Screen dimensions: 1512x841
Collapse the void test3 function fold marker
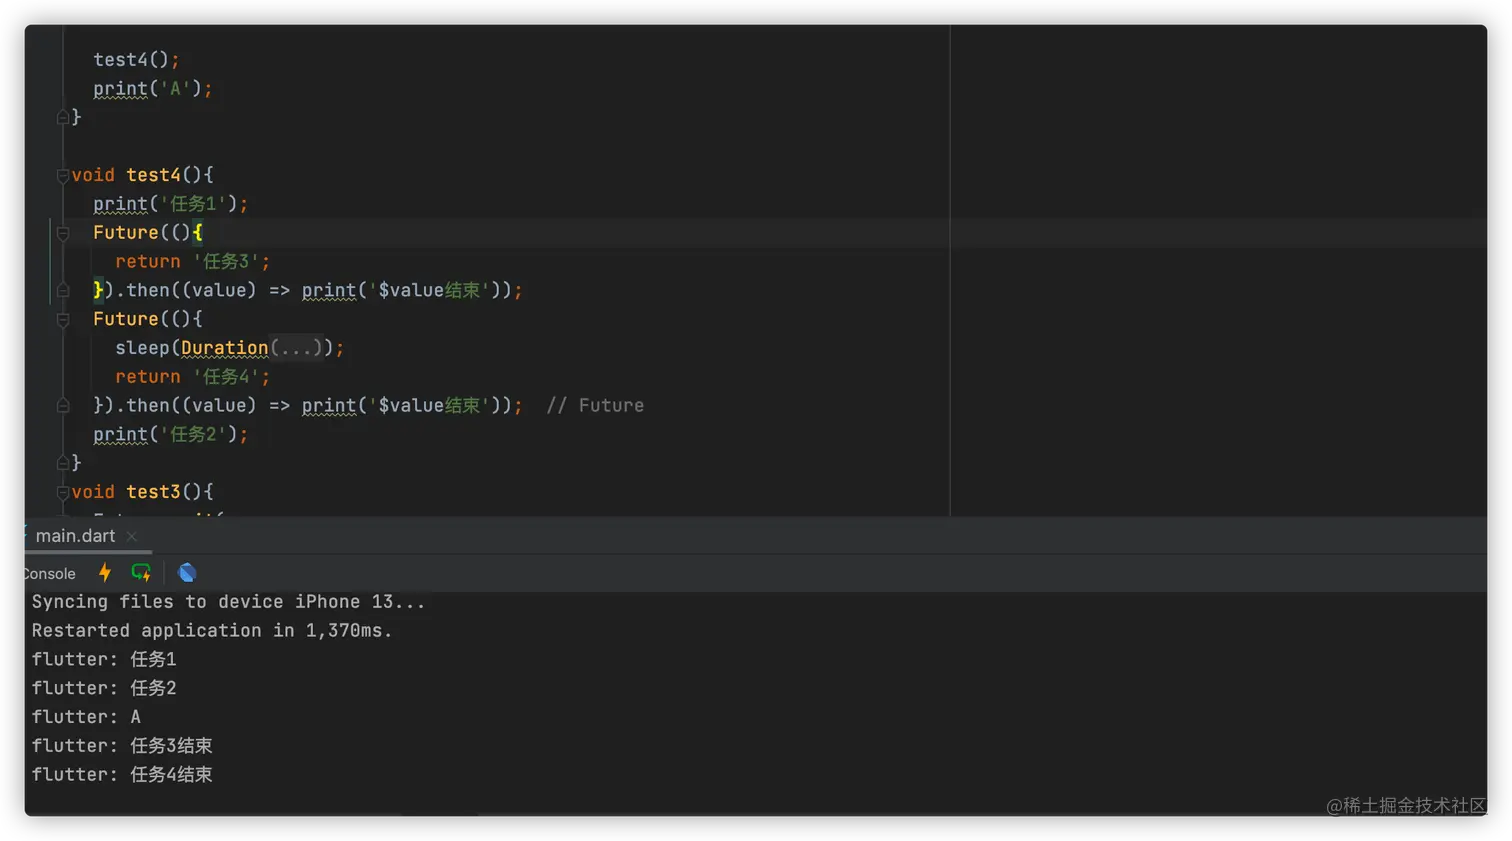[62, 492]
